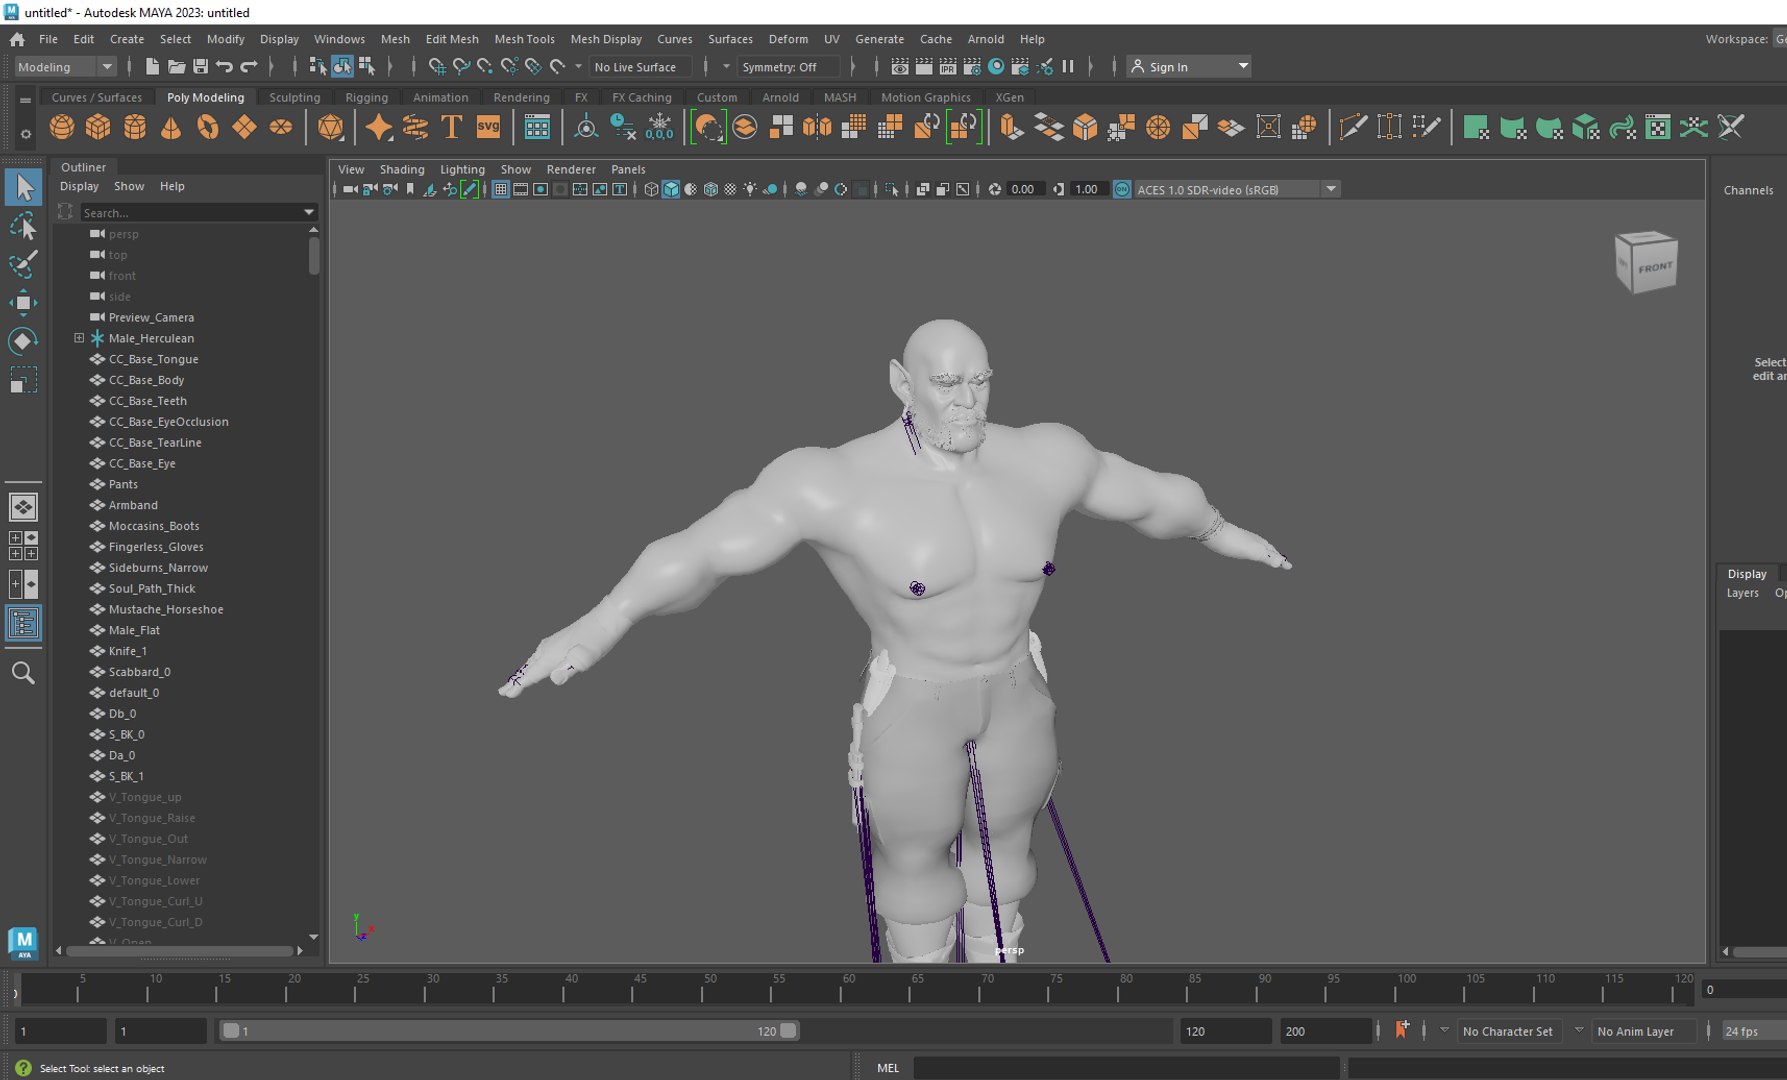Toggle single perspective view layout
Screen dimensions: 1787x1080
click(x=23, y=507)
